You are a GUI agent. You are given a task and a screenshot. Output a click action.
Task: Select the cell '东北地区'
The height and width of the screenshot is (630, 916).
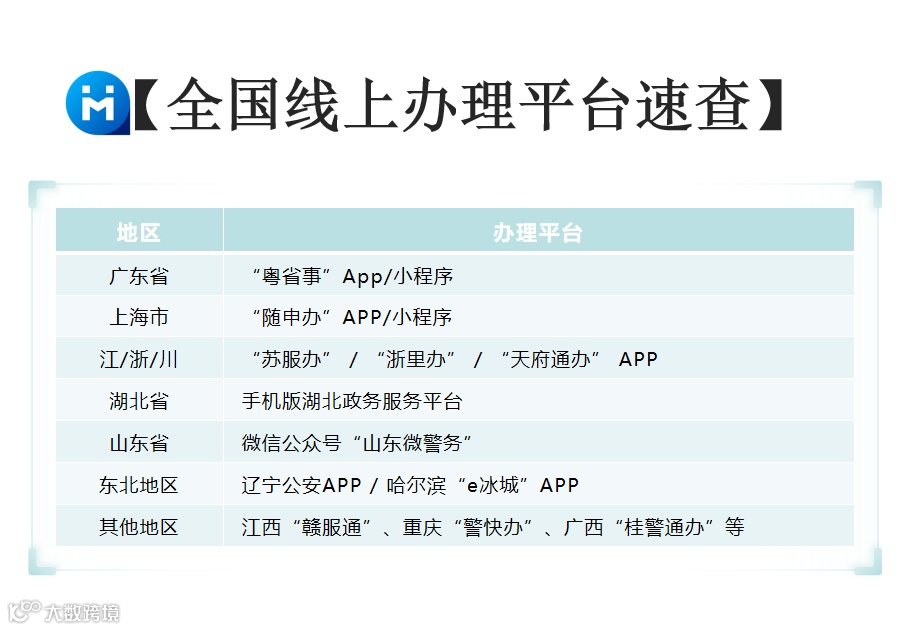[139, 485]
